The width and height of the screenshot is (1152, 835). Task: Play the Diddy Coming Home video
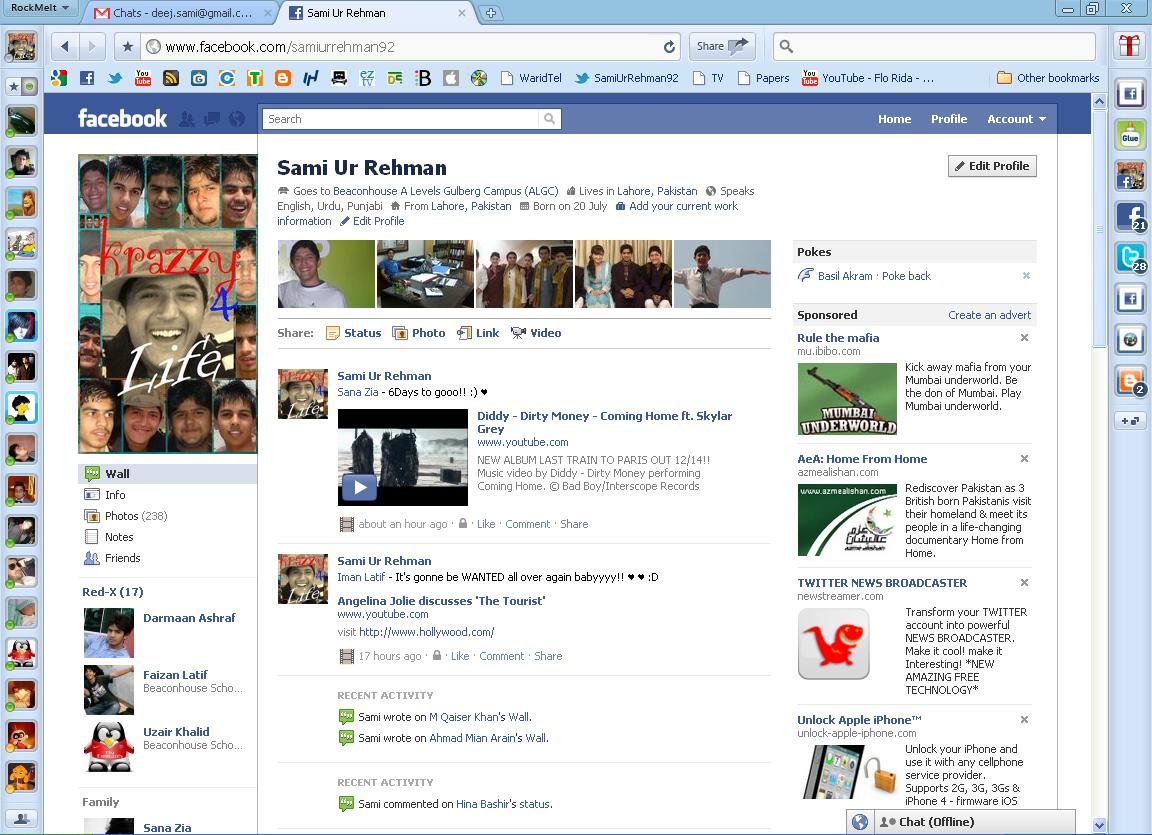click(x=358, y=487)
